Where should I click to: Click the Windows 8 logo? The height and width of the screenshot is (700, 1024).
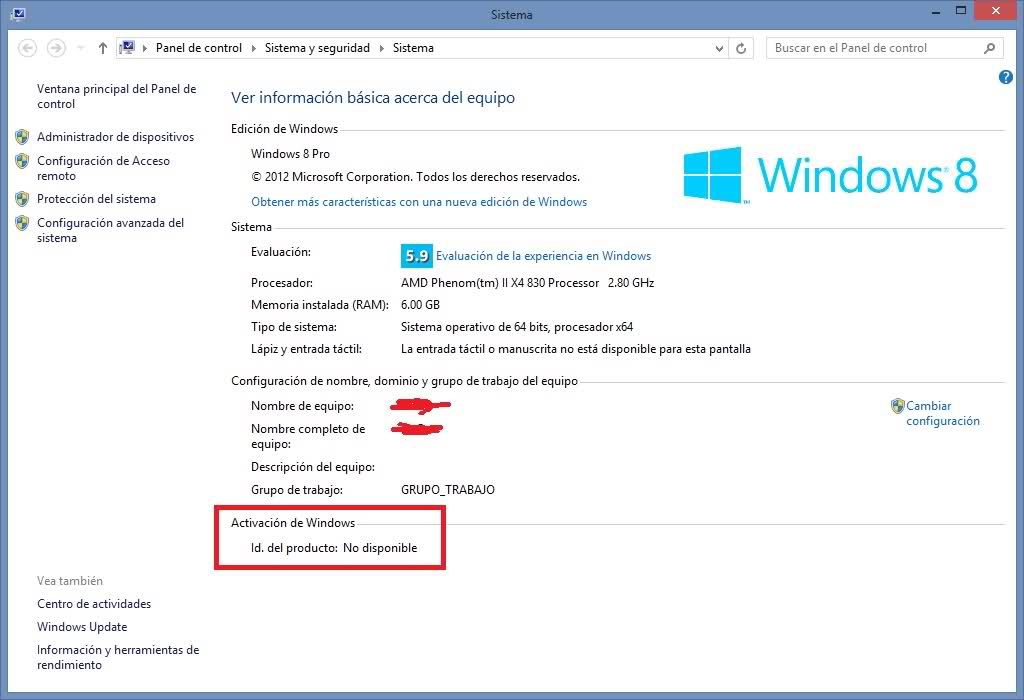point(830,175)
